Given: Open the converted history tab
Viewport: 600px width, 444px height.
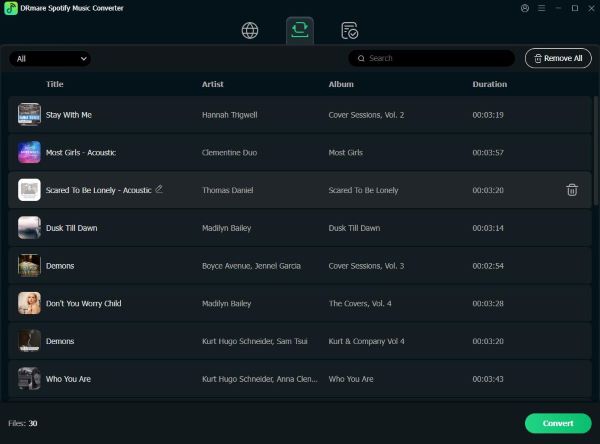Looking at the screenshot, I should point(349,31).
